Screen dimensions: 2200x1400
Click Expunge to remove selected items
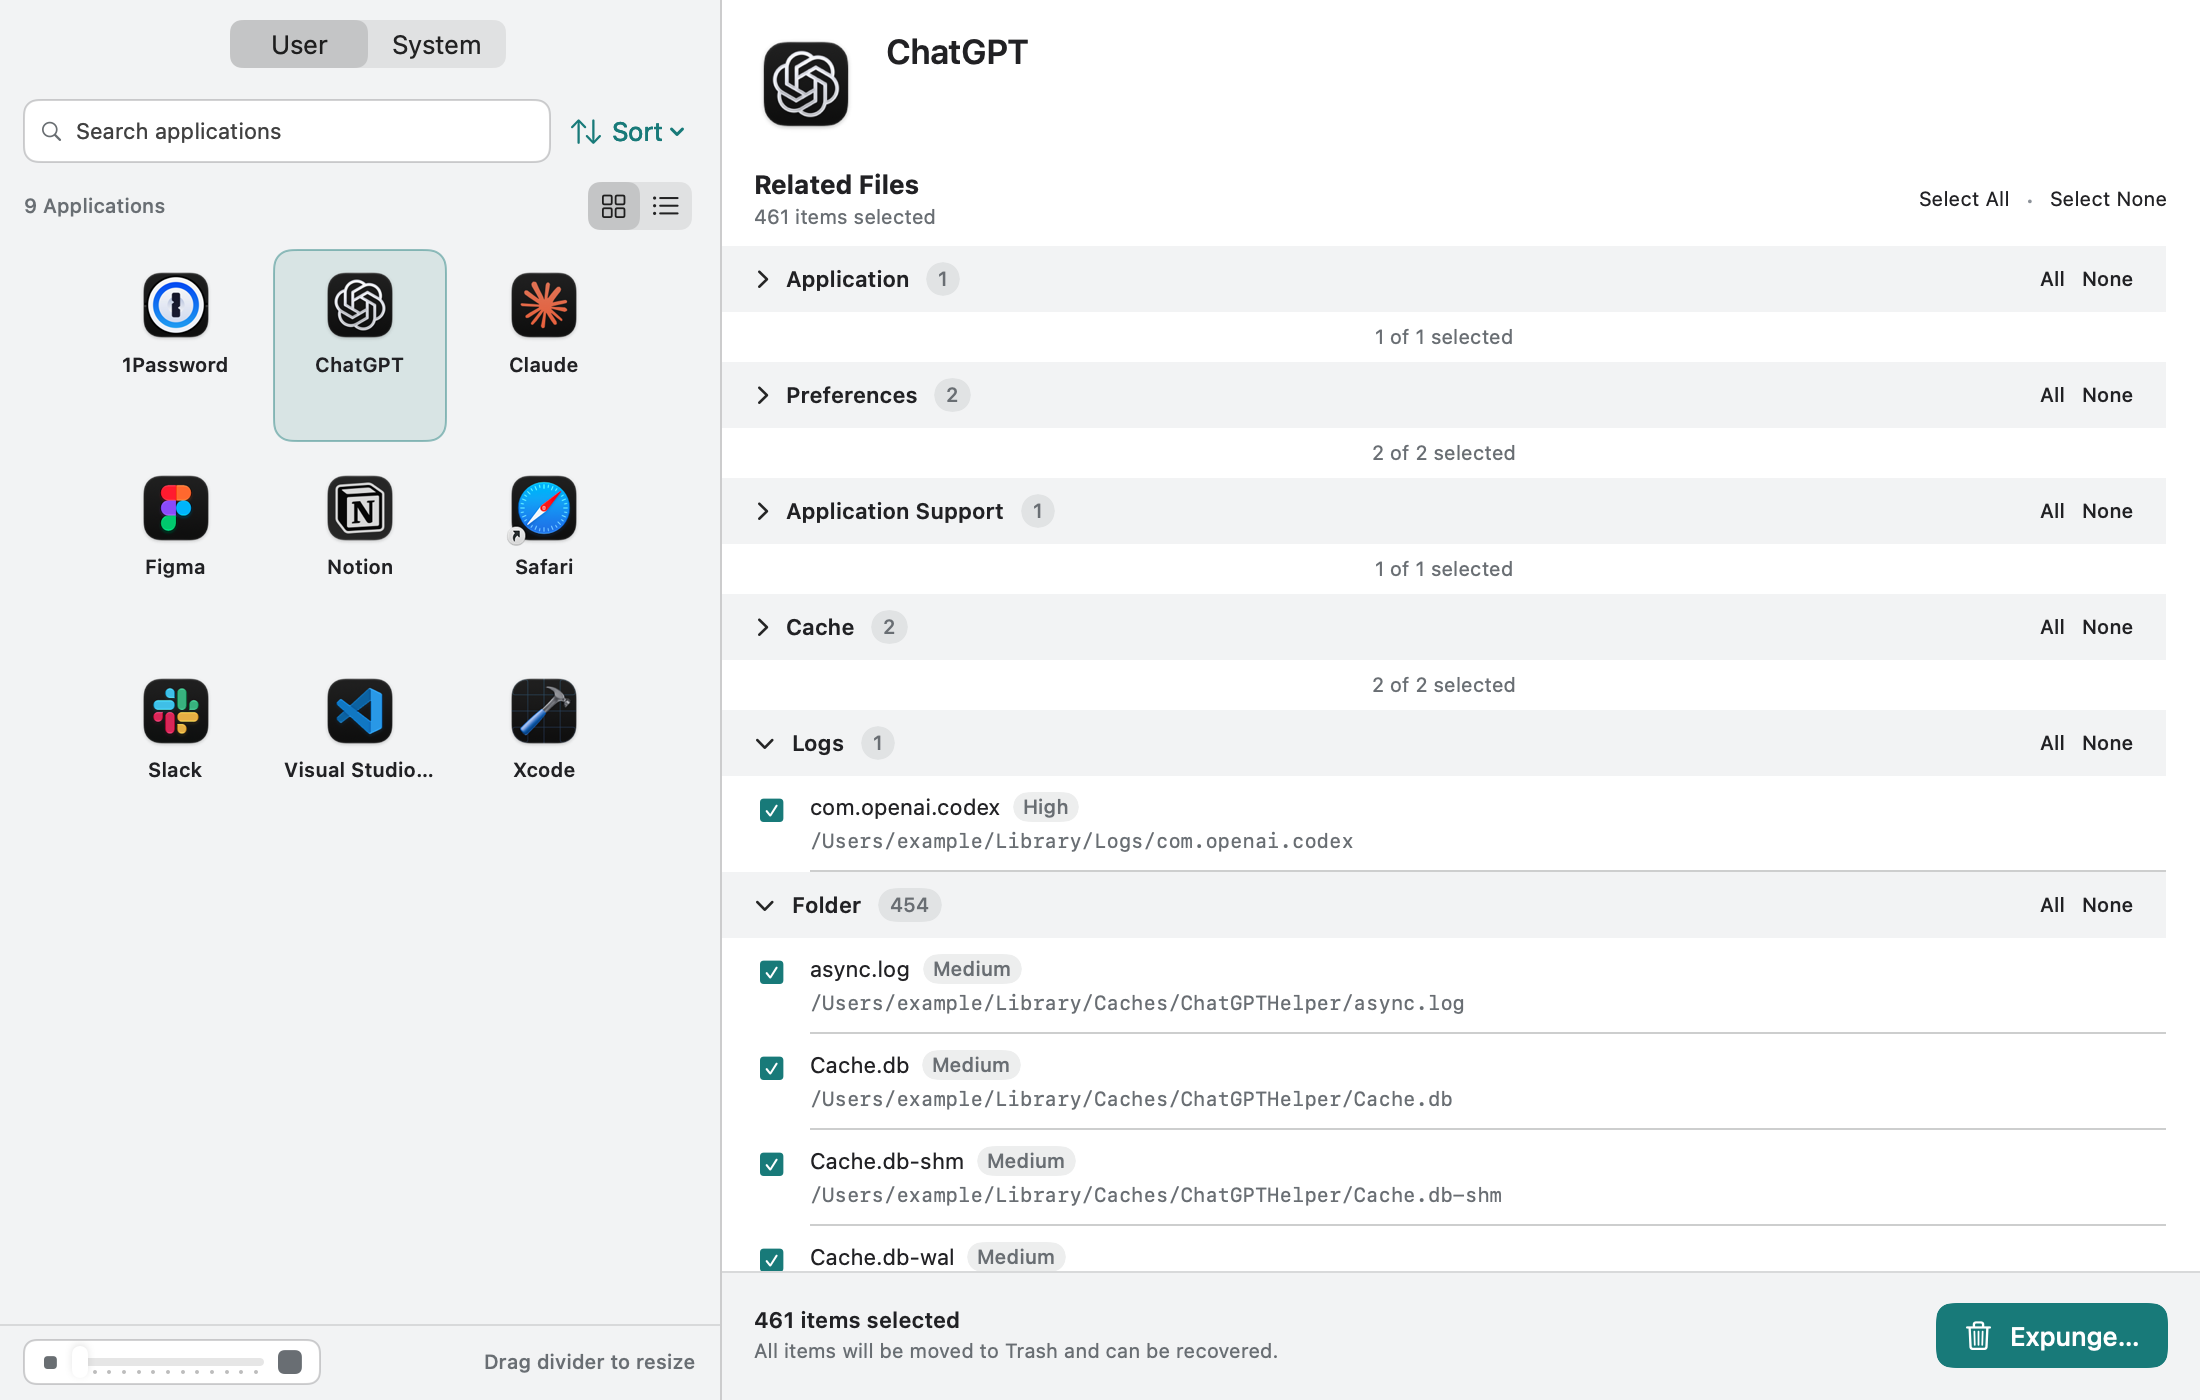coord(2052,1336)
